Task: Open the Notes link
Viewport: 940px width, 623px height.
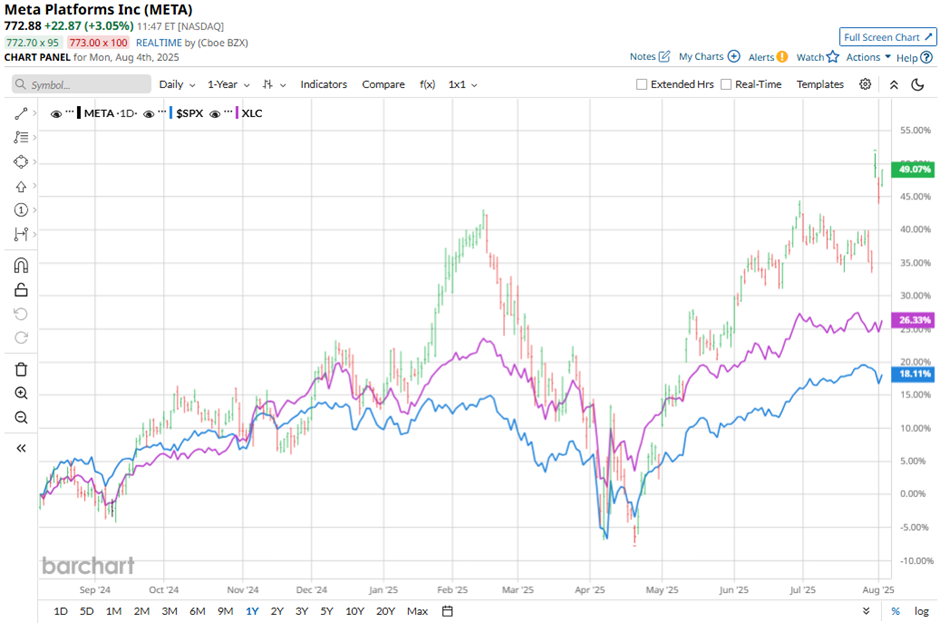Action: click(643, 56)
